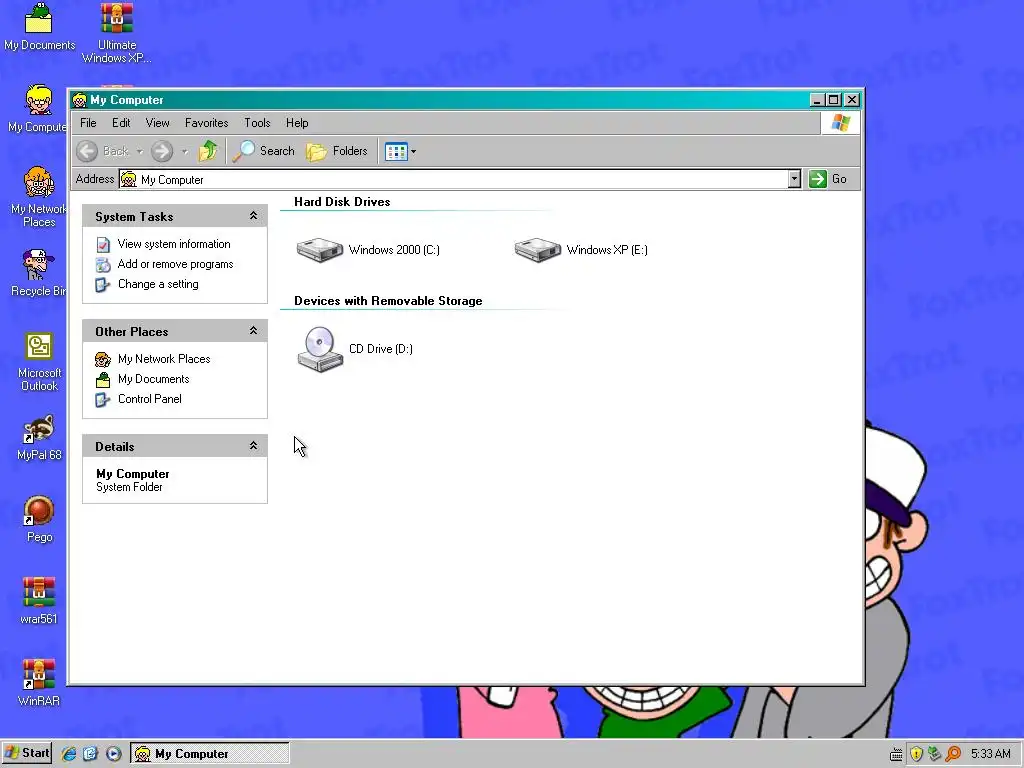Click the 5:33 AM taskbar clock
1024x768 pixels.
pos(991,754)
